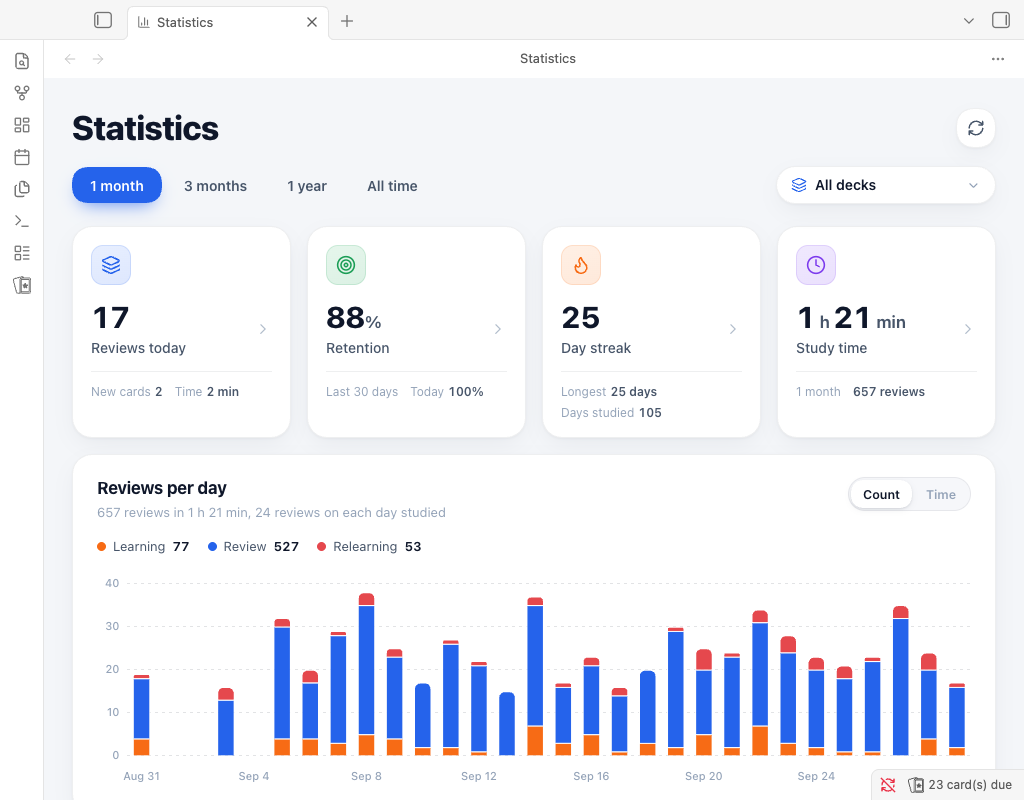Click the 'Longest 25 days' text
This screenshot has height=800, width=1024.
(609, 392)
